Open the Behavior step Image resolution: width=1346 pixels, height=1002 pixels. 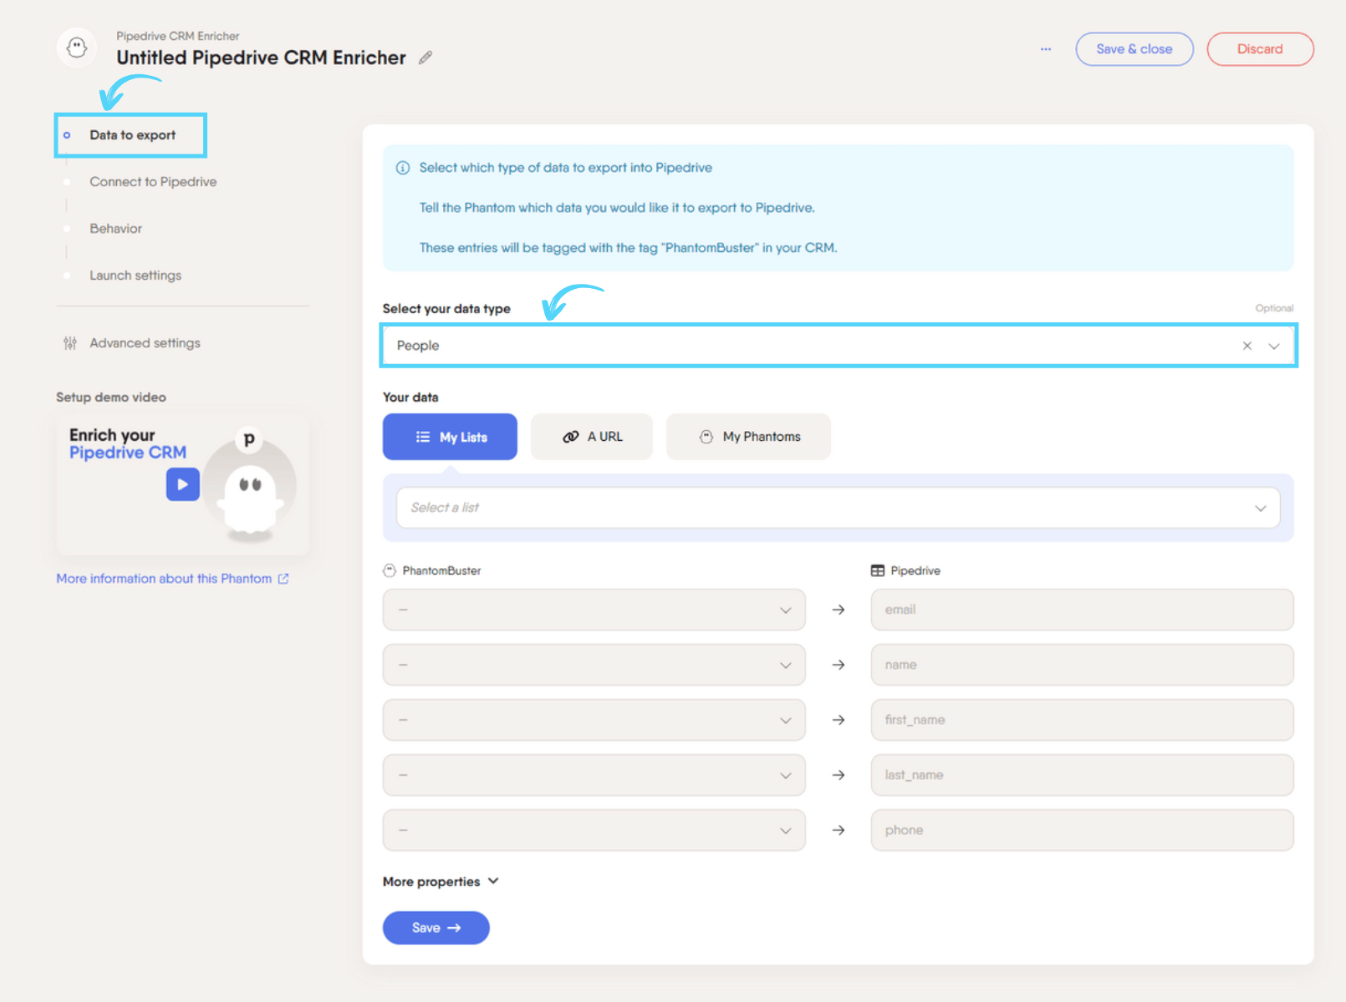coord(116,229)
